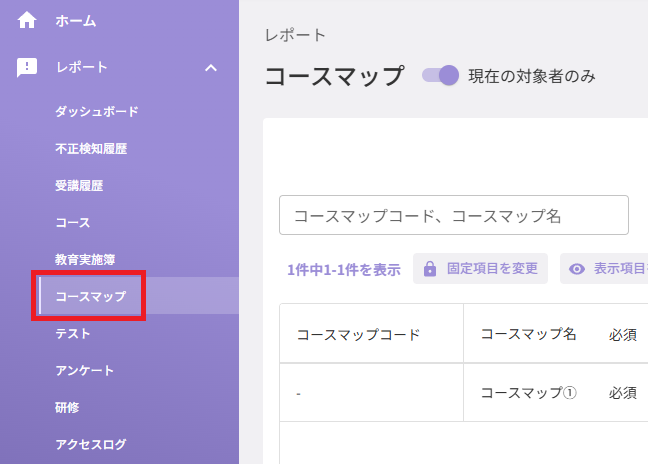
Task: Open 研修 report page
Action: pyautogui.click(x=67, y=407)
